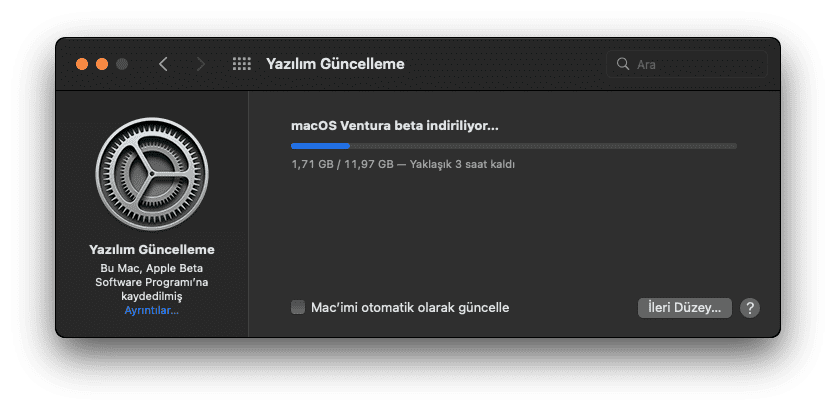Click the magnifier icon in search box
The image size is (836, 411).
tap(623, 64)
